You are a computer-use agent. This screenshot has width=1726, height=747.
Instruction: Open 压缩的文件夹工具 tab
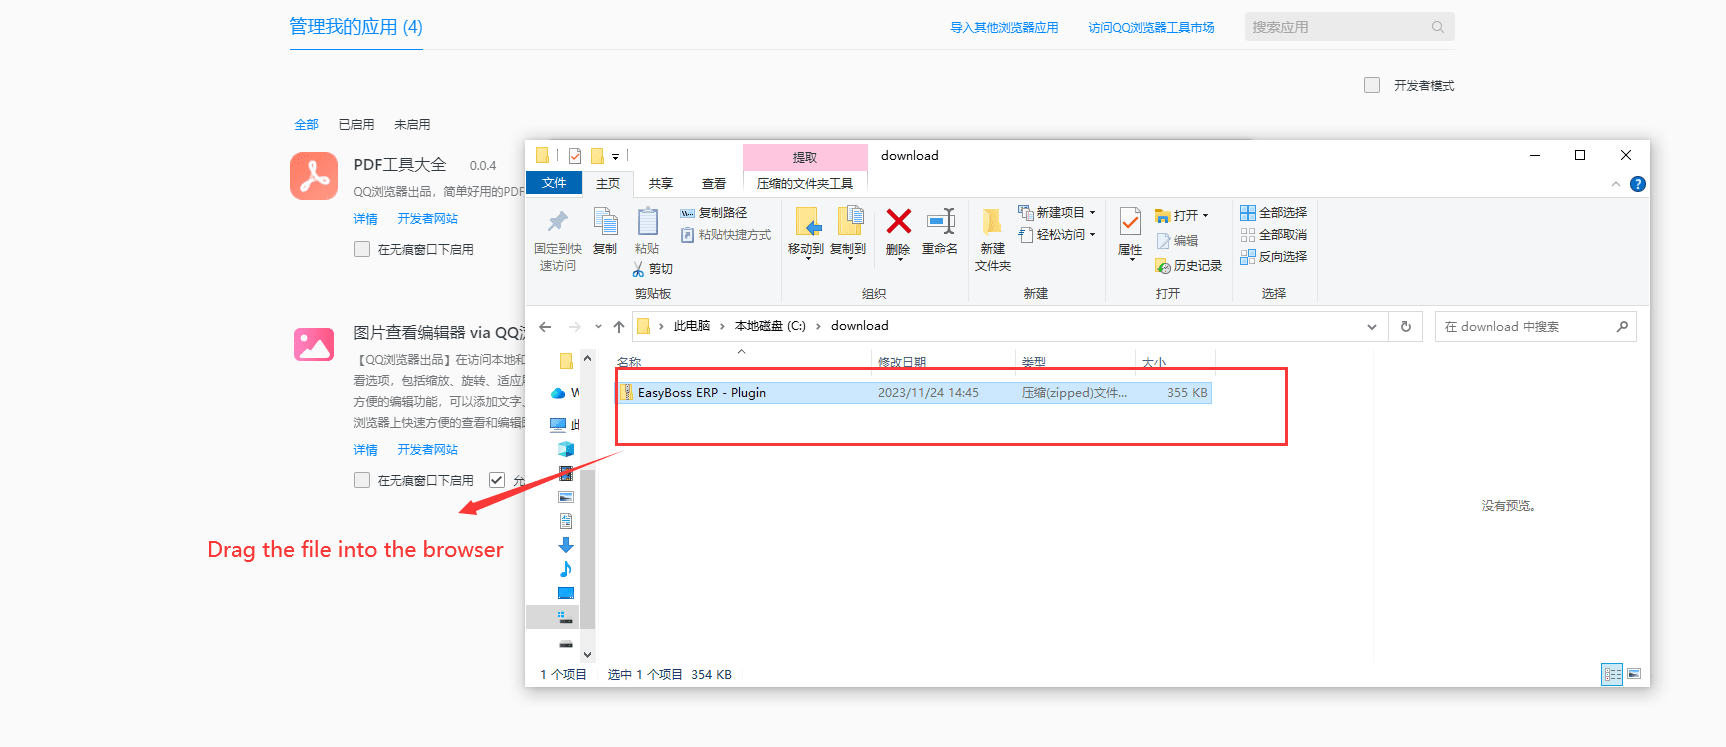click(805, 184)
